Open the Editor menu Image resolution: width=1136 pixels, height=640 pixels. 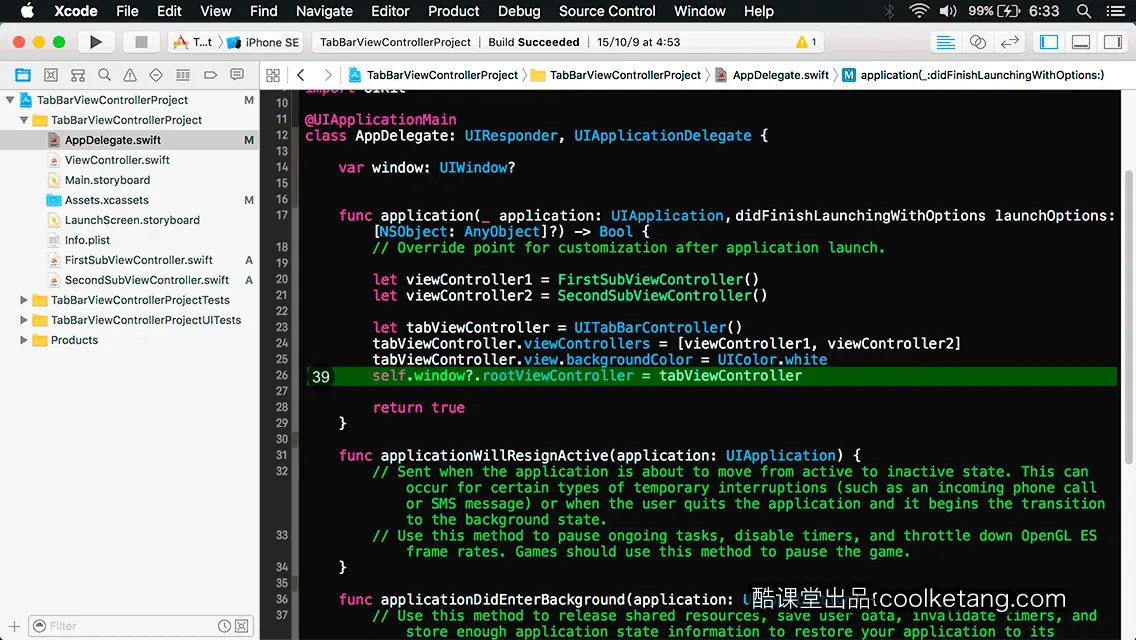pos(390,11)
